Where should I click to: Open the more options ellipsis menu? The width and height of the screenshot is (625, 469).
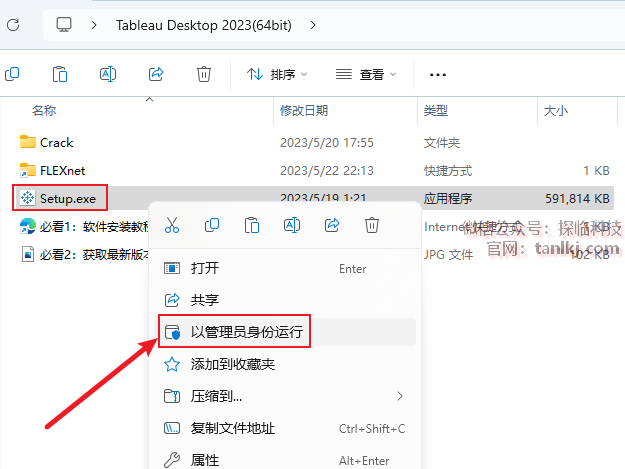[438, 75]
